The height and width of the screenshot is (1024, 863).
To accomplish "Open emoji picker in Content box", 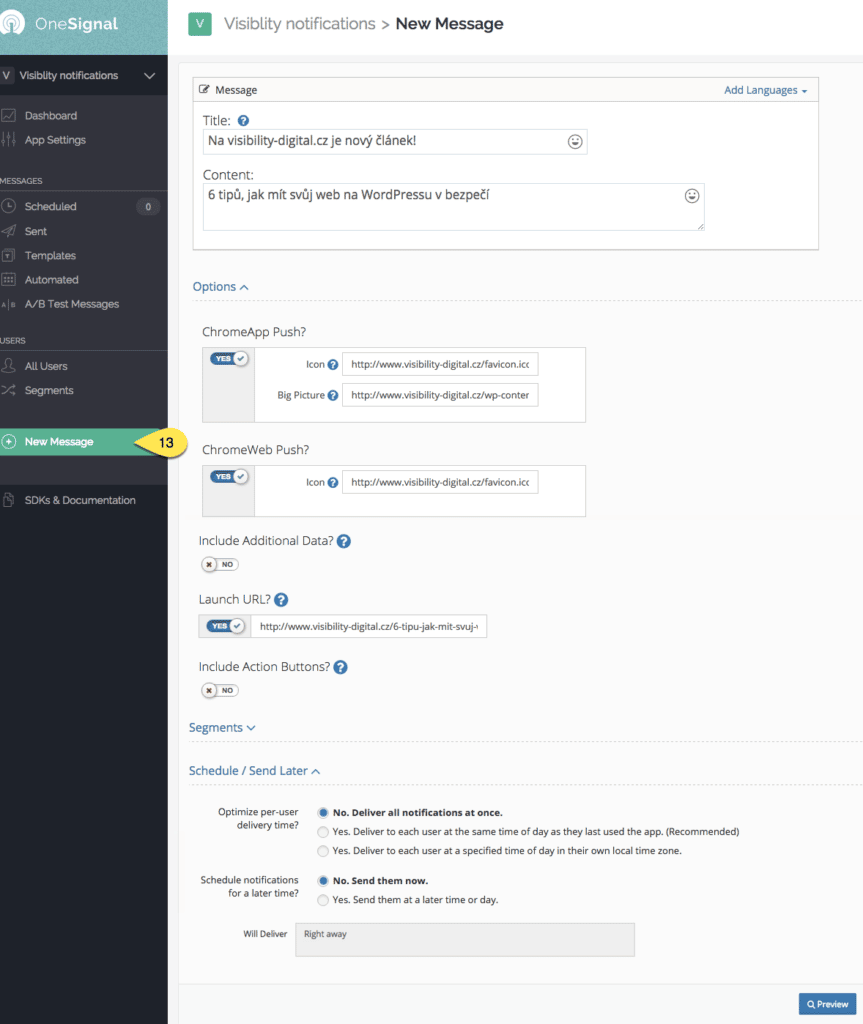I will coord(692,196).
